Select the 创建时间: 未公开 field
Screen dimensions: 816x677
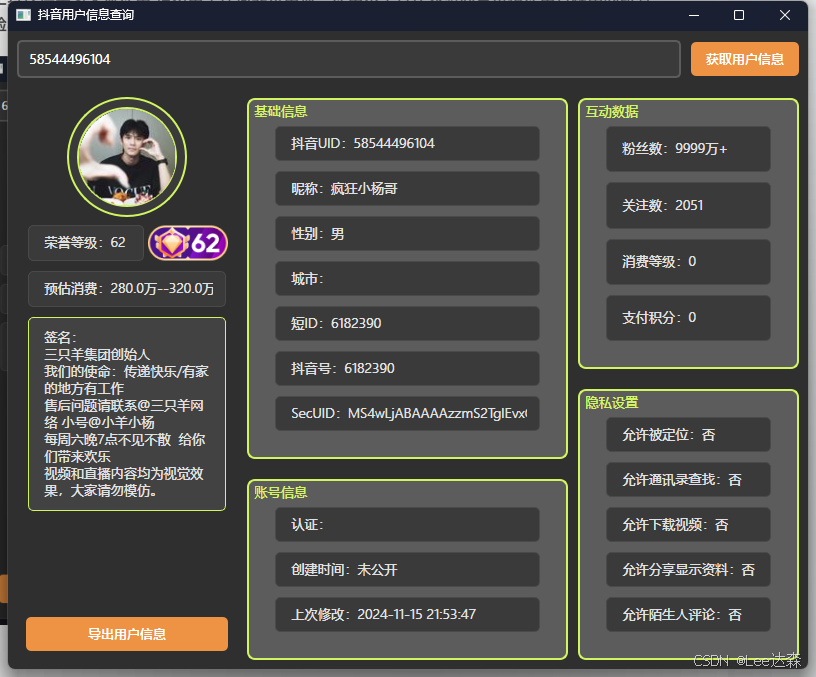(x=407, y=569)
